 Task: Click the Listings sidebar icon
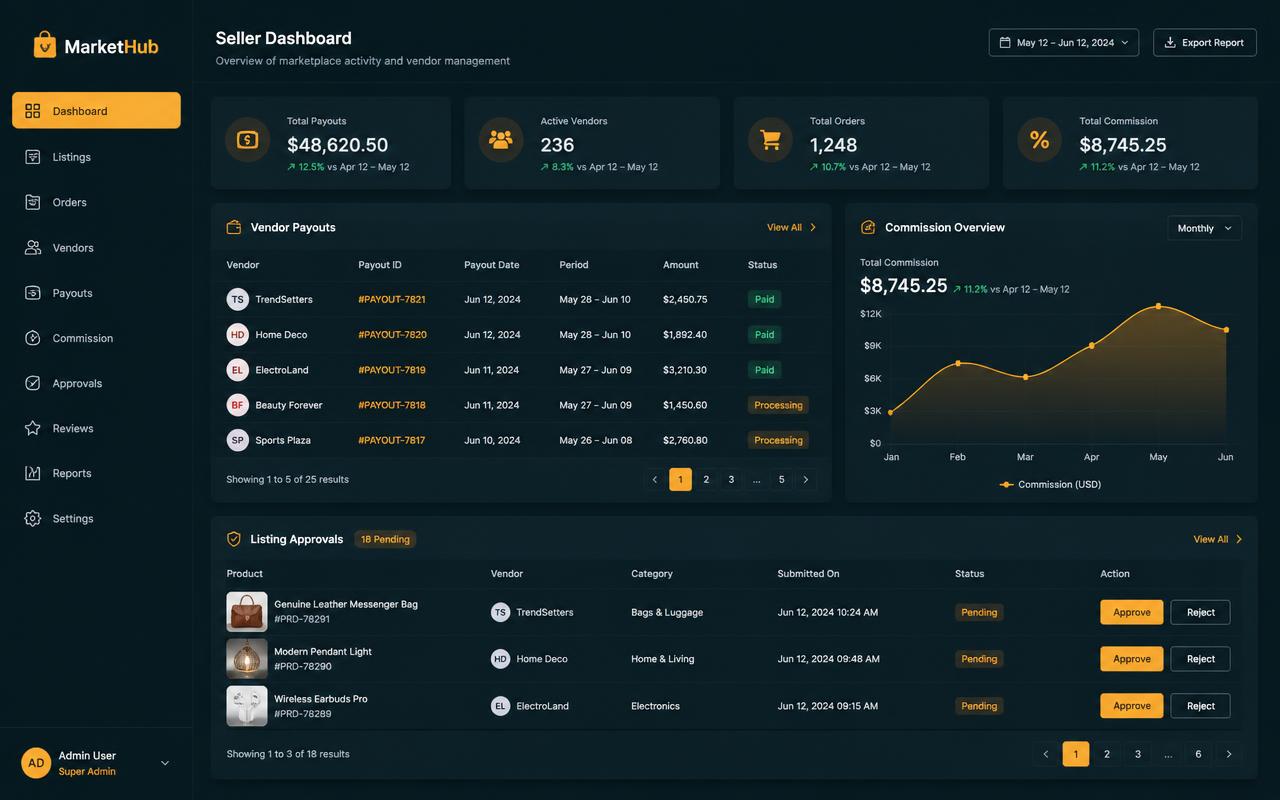pyautogui.click(x=33, y=157)
